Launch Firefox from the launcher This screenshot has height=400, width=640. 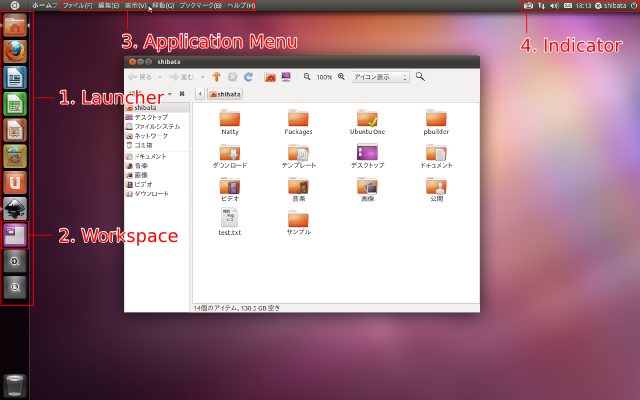point(15,51)
